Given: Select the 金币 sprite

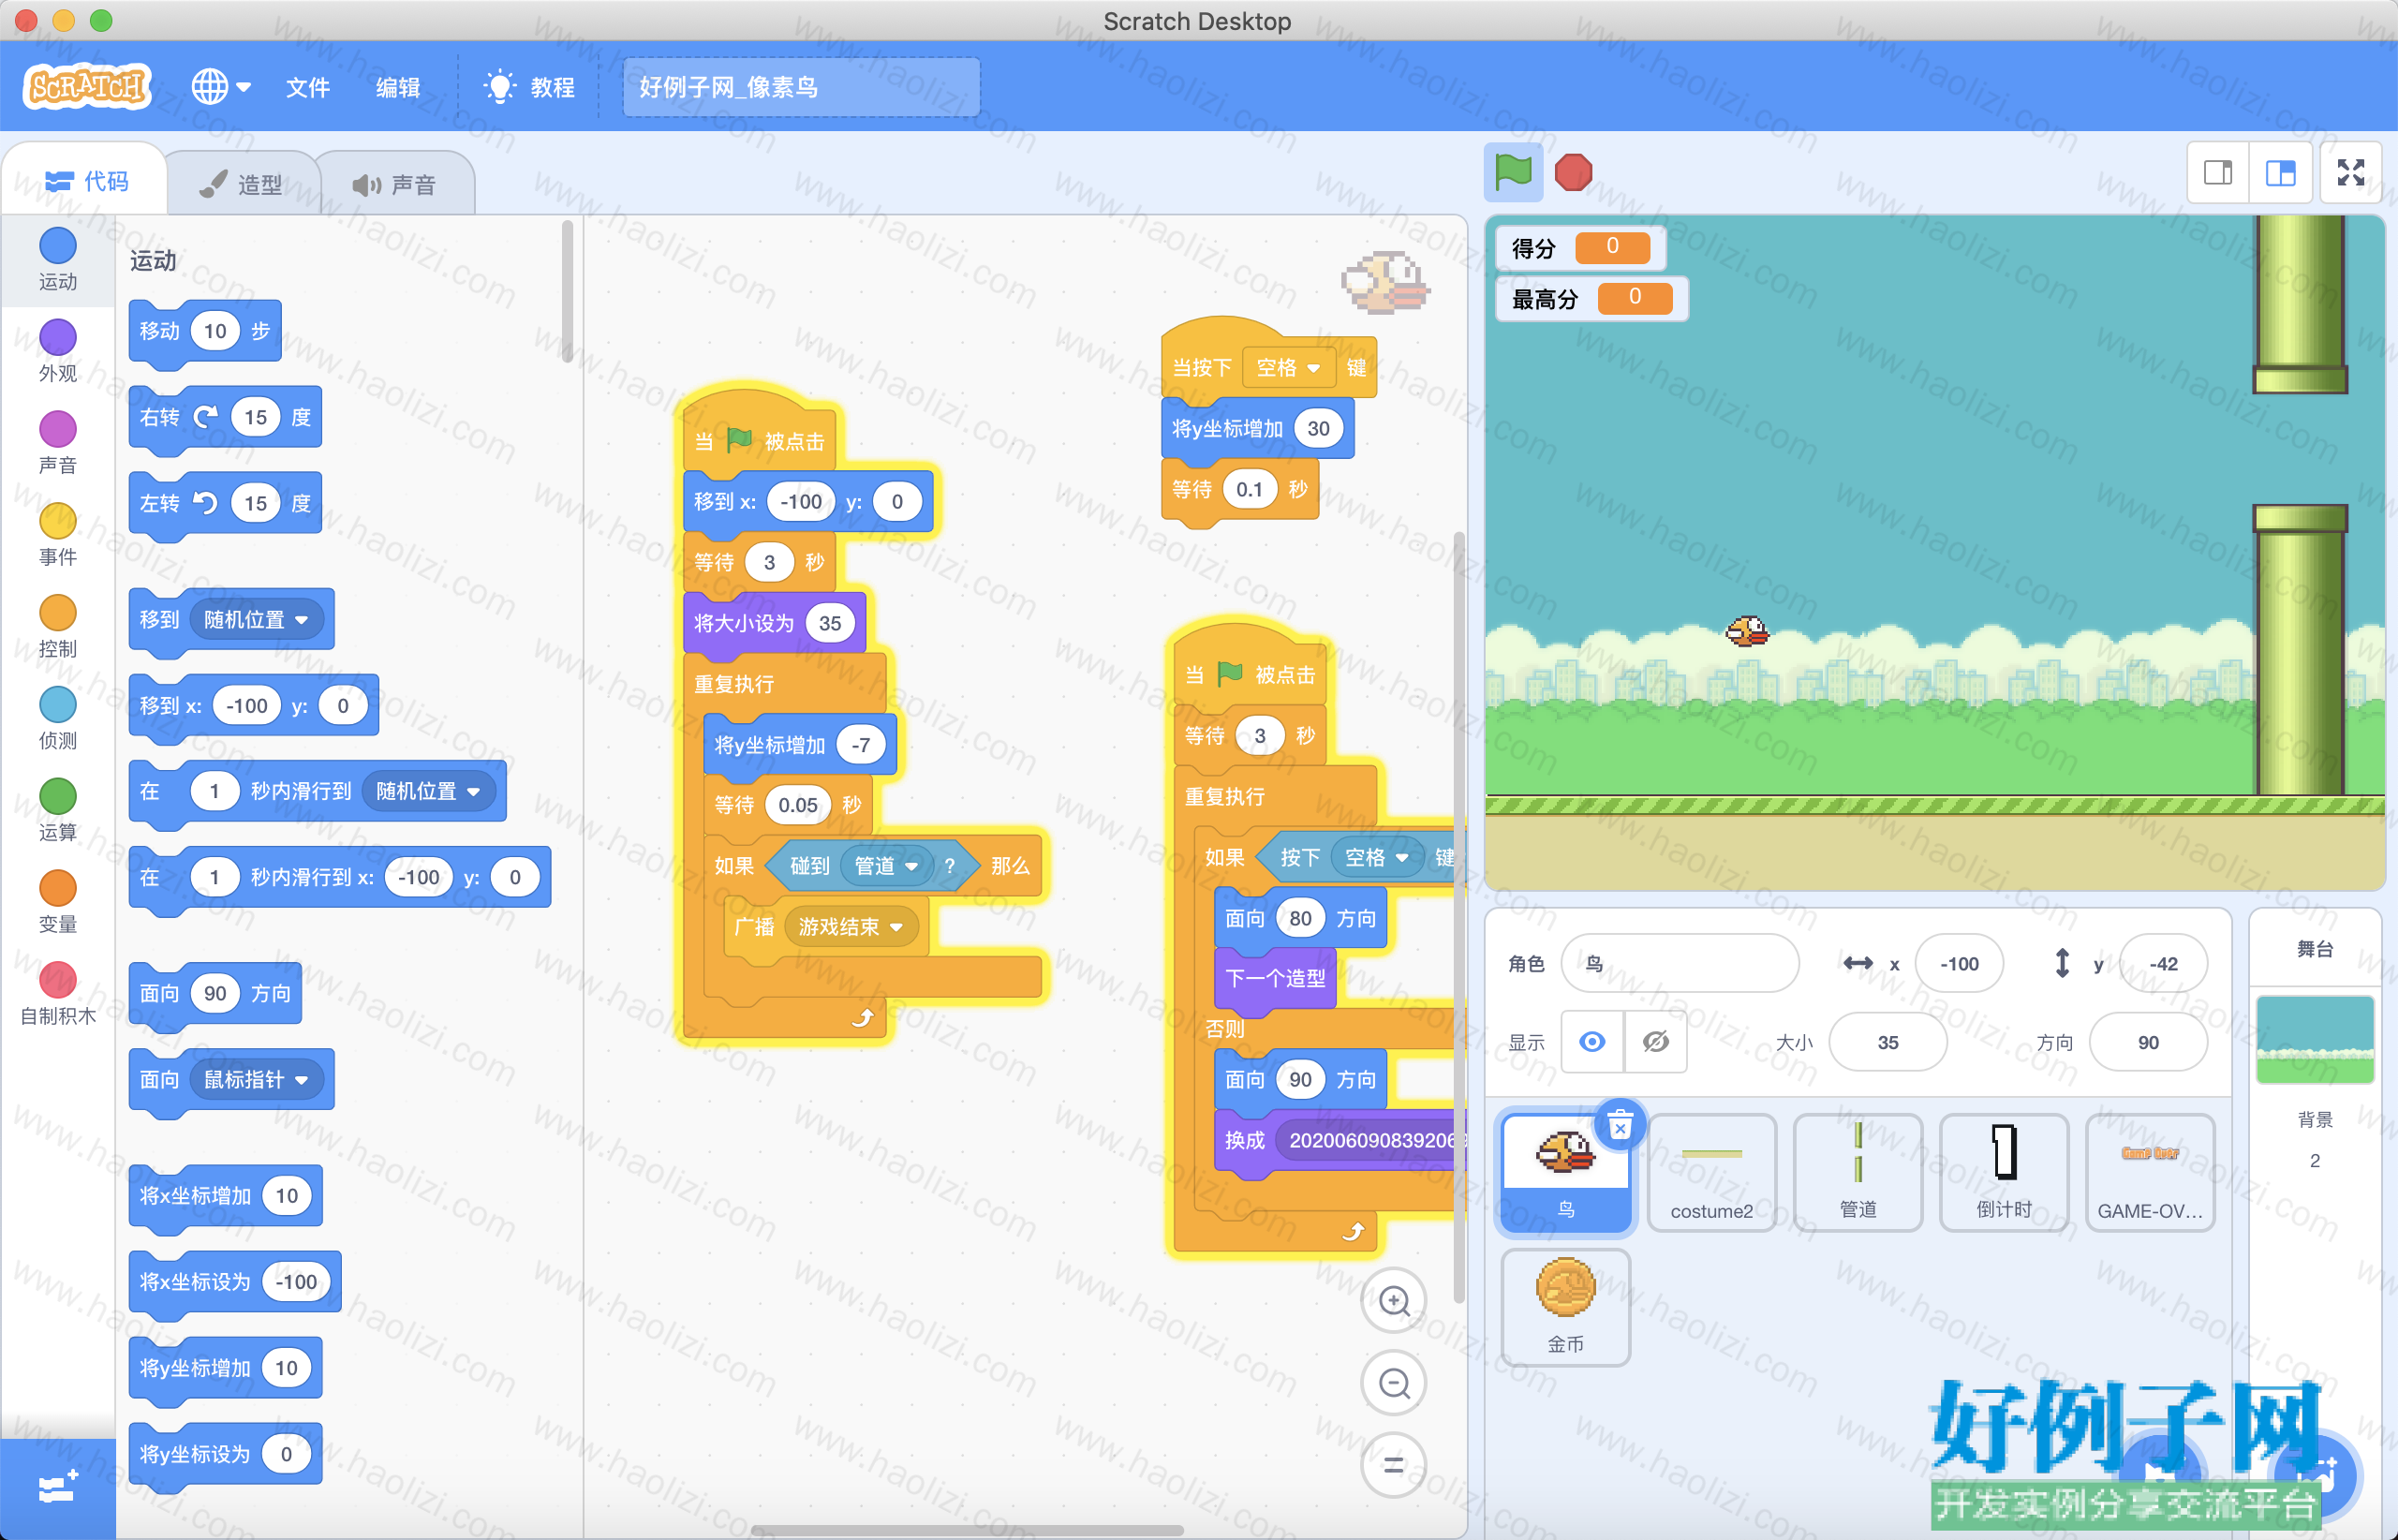Looking at the screenshot, I should [x=1565, y=1307].
